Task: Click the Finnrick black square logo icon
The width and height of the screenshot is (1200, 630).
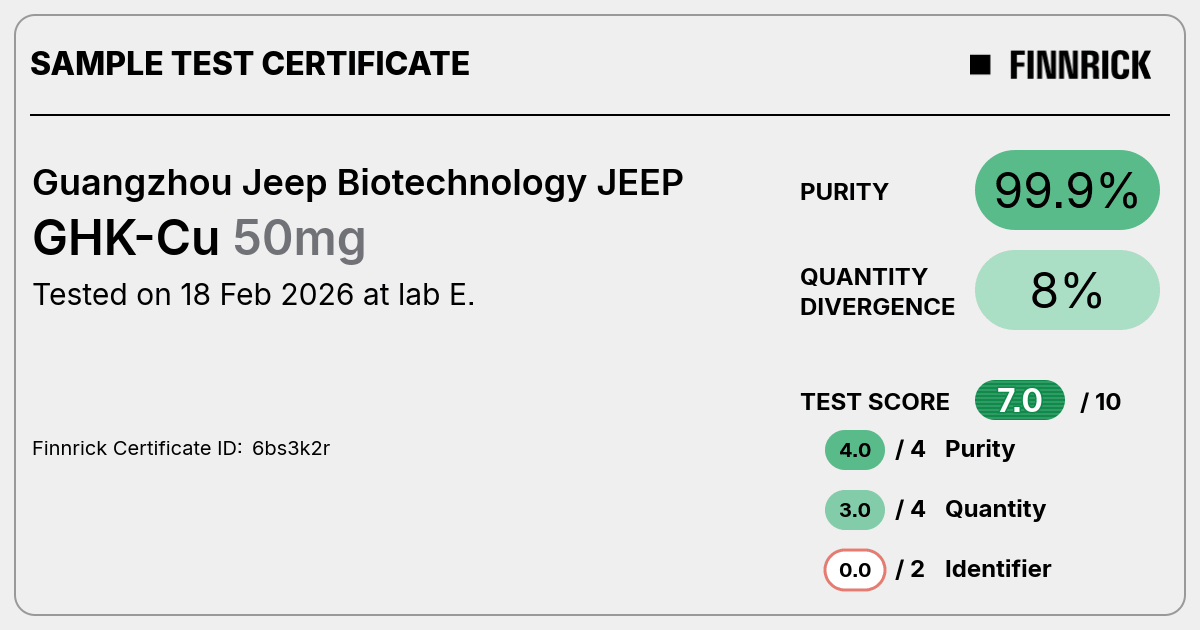Action: pos(980,65)
